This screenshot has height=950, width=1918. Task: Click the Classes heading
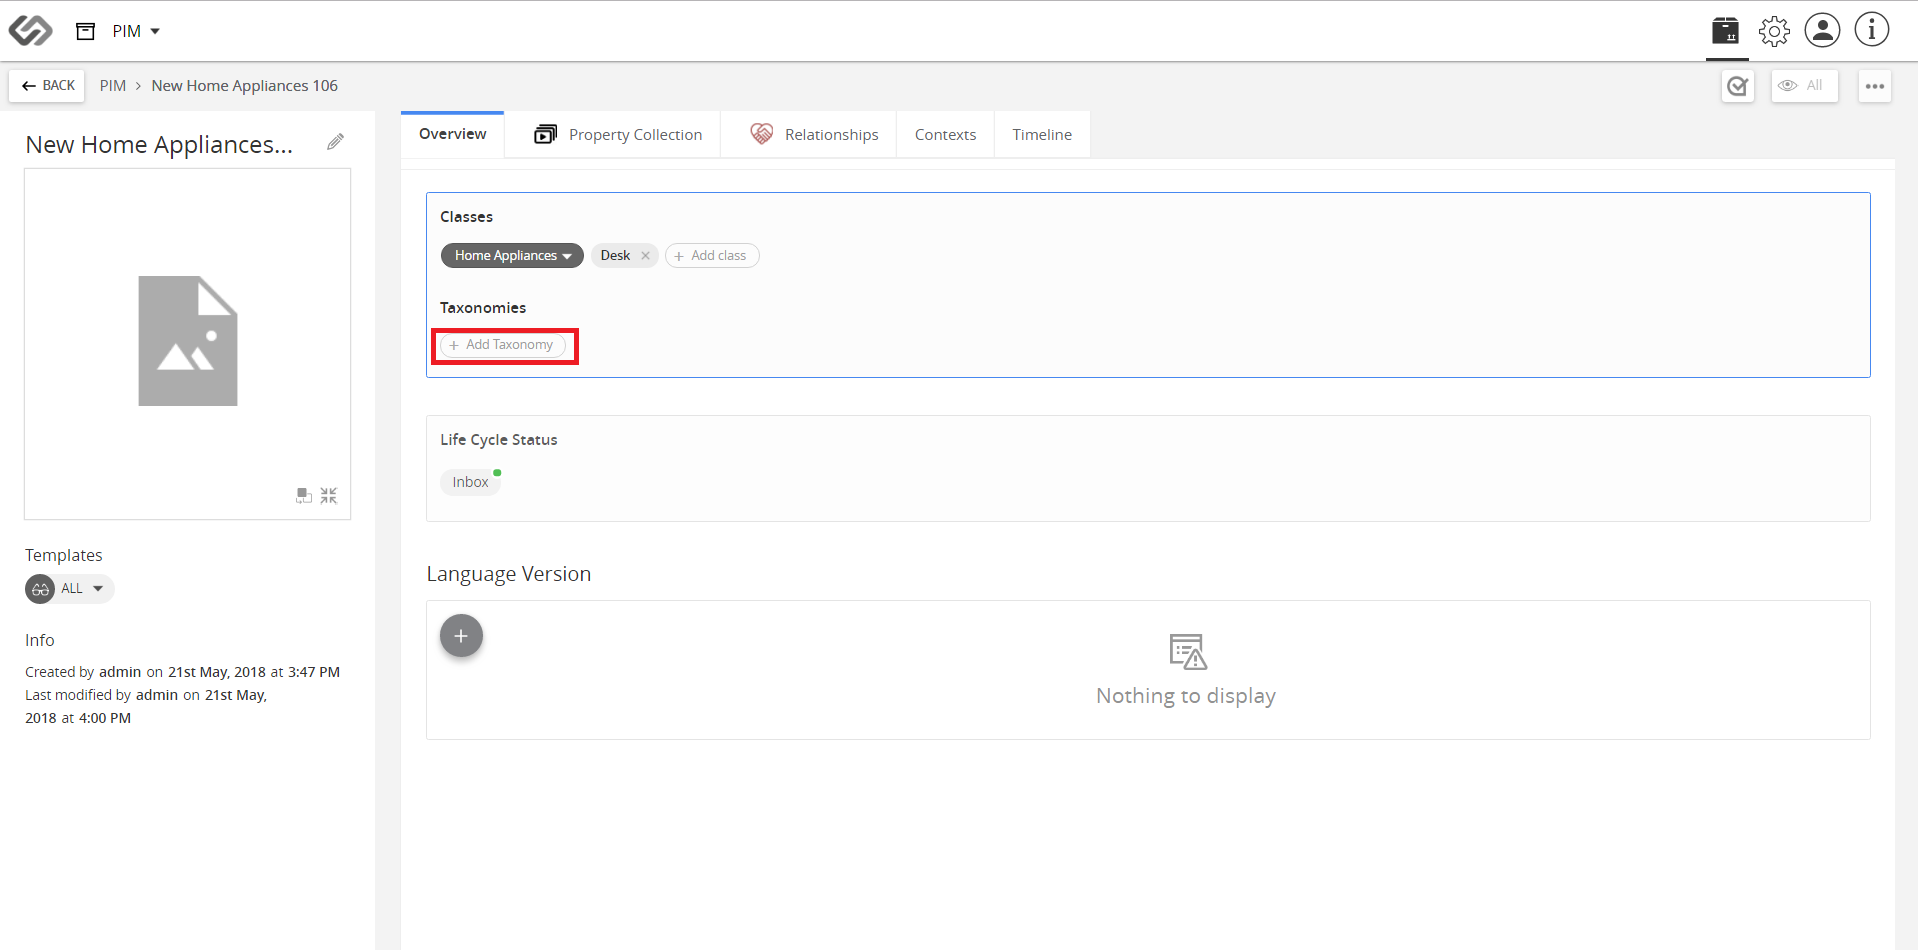466,217
